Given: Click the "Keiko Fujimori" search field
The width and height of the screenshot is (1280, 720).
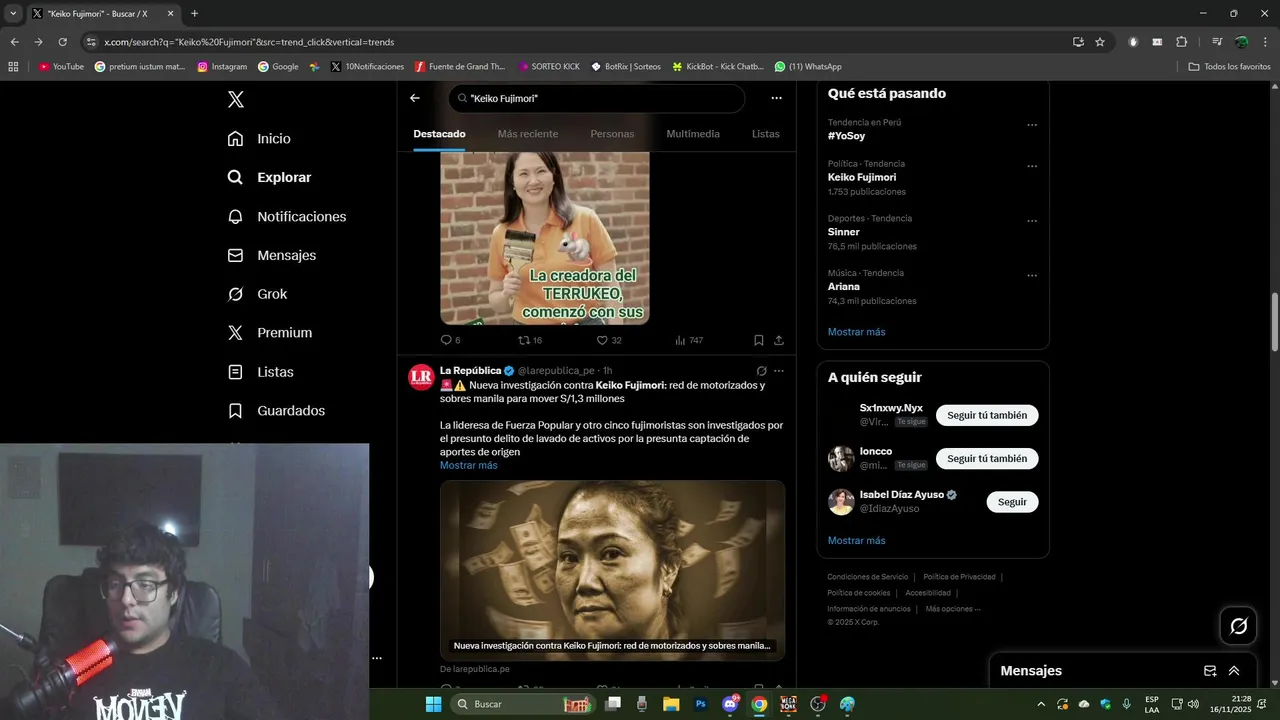Looking at the screenshot, I should point(597,98).
